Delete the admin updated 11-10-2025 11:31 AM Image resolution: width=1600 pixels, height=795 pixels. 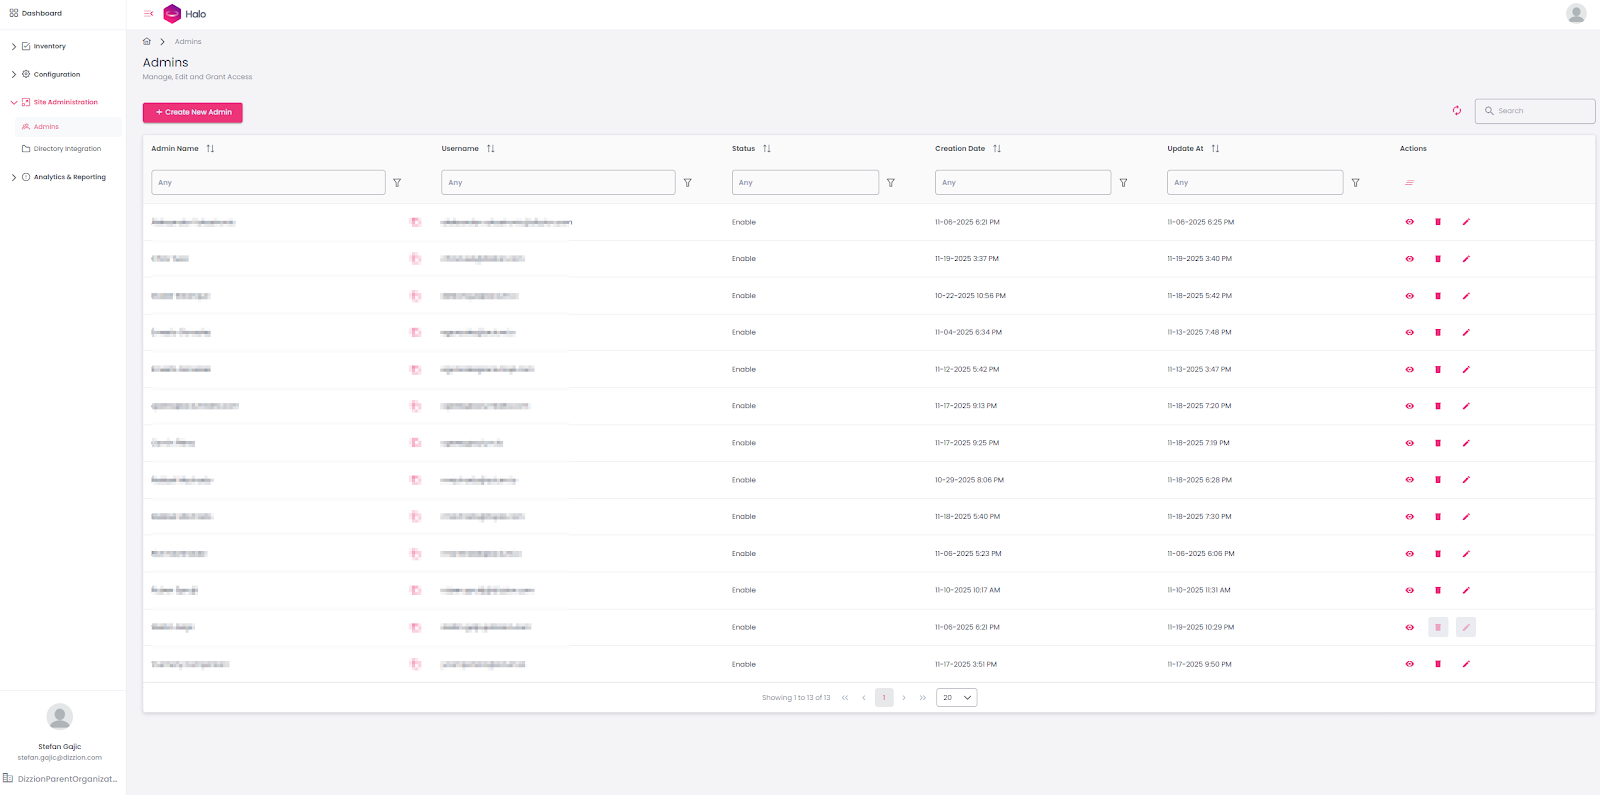(x=1438, y=591)
